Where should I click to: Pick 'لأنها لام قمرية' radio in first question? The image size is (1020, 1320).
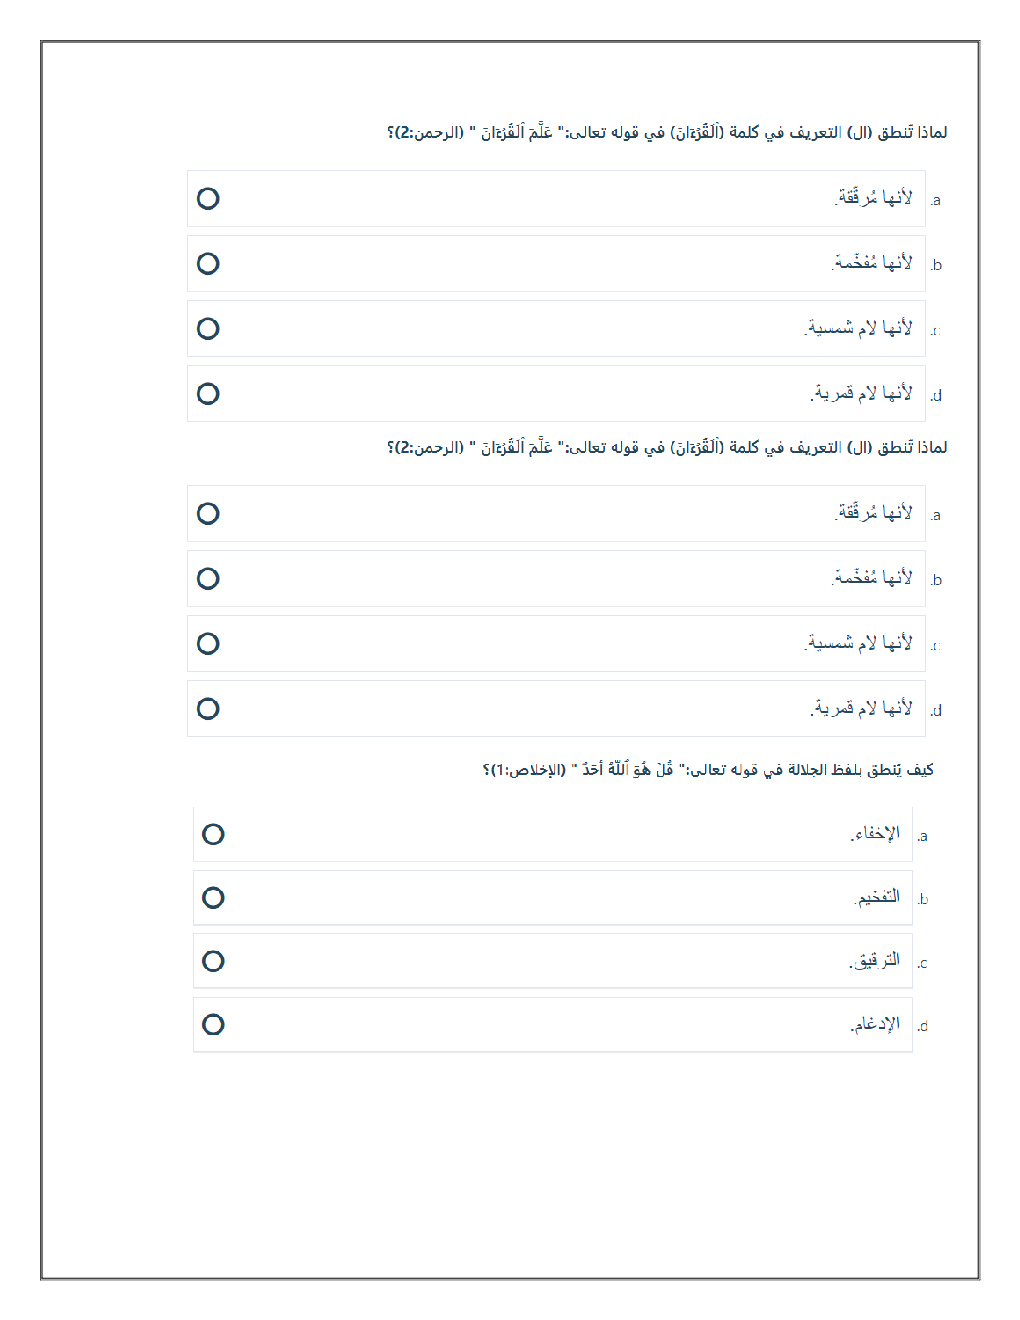(x=208, y=394)
